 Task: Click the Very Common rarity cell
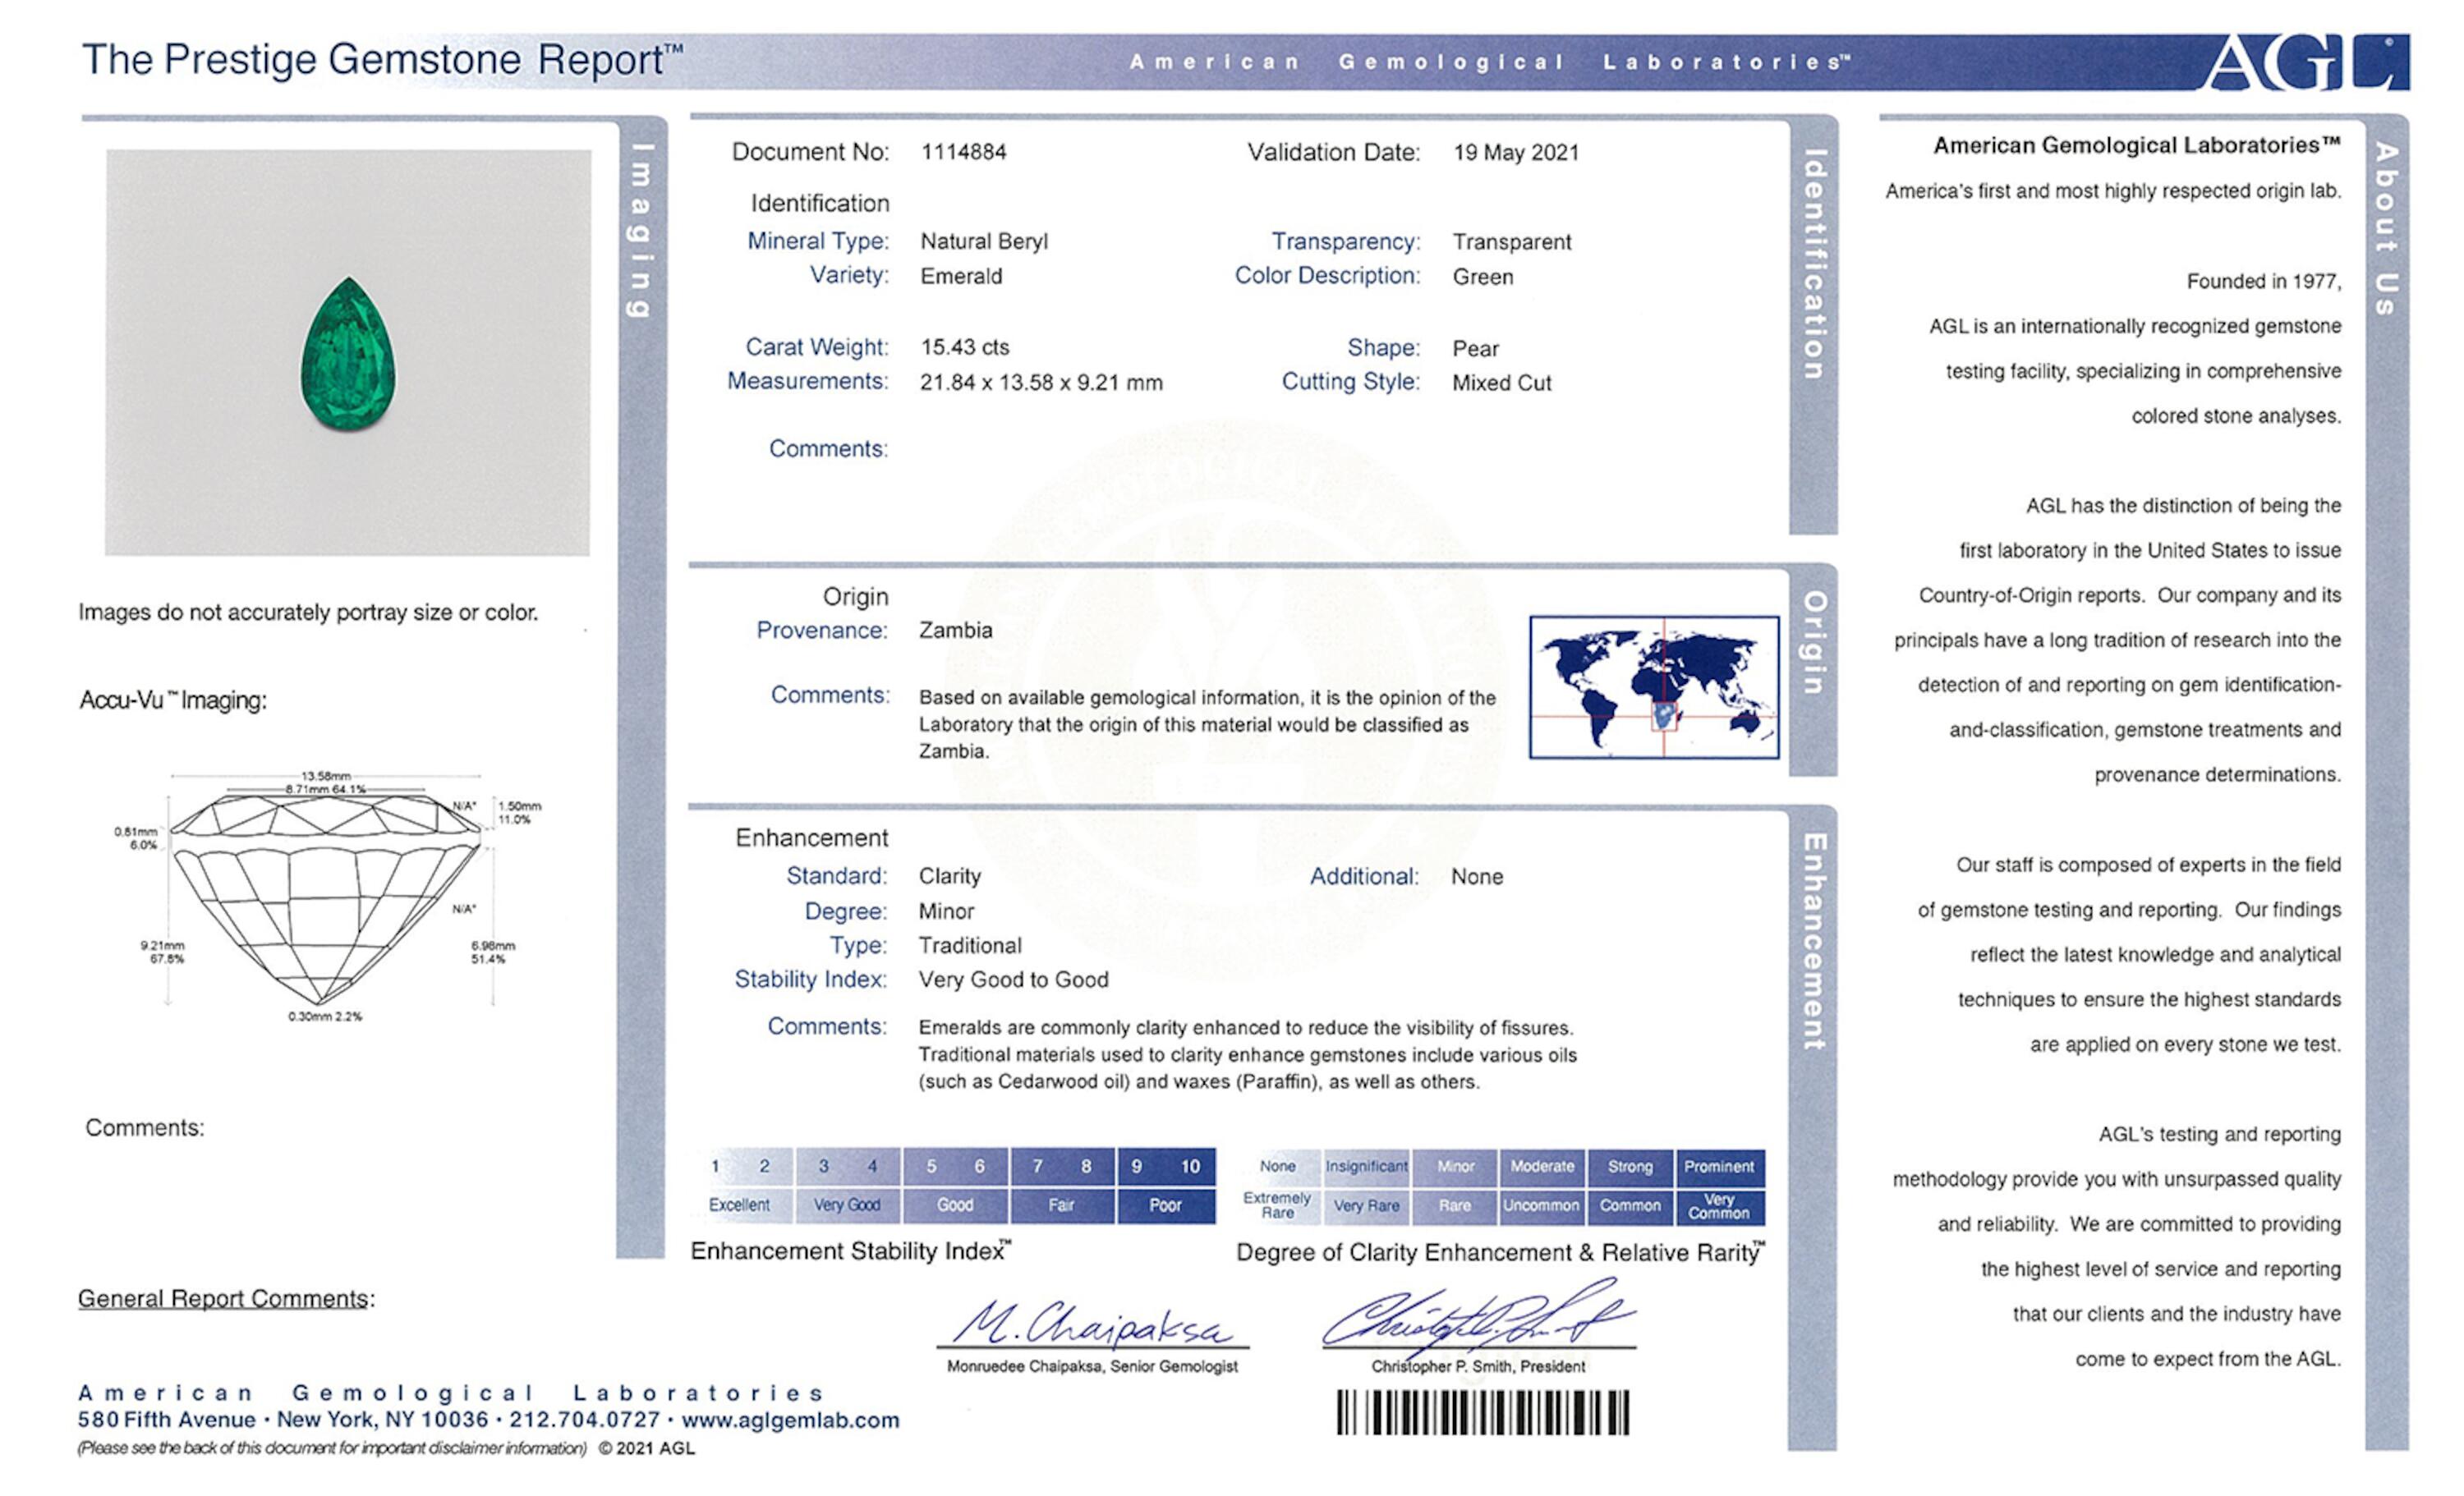click(x=1719, y=1206)
